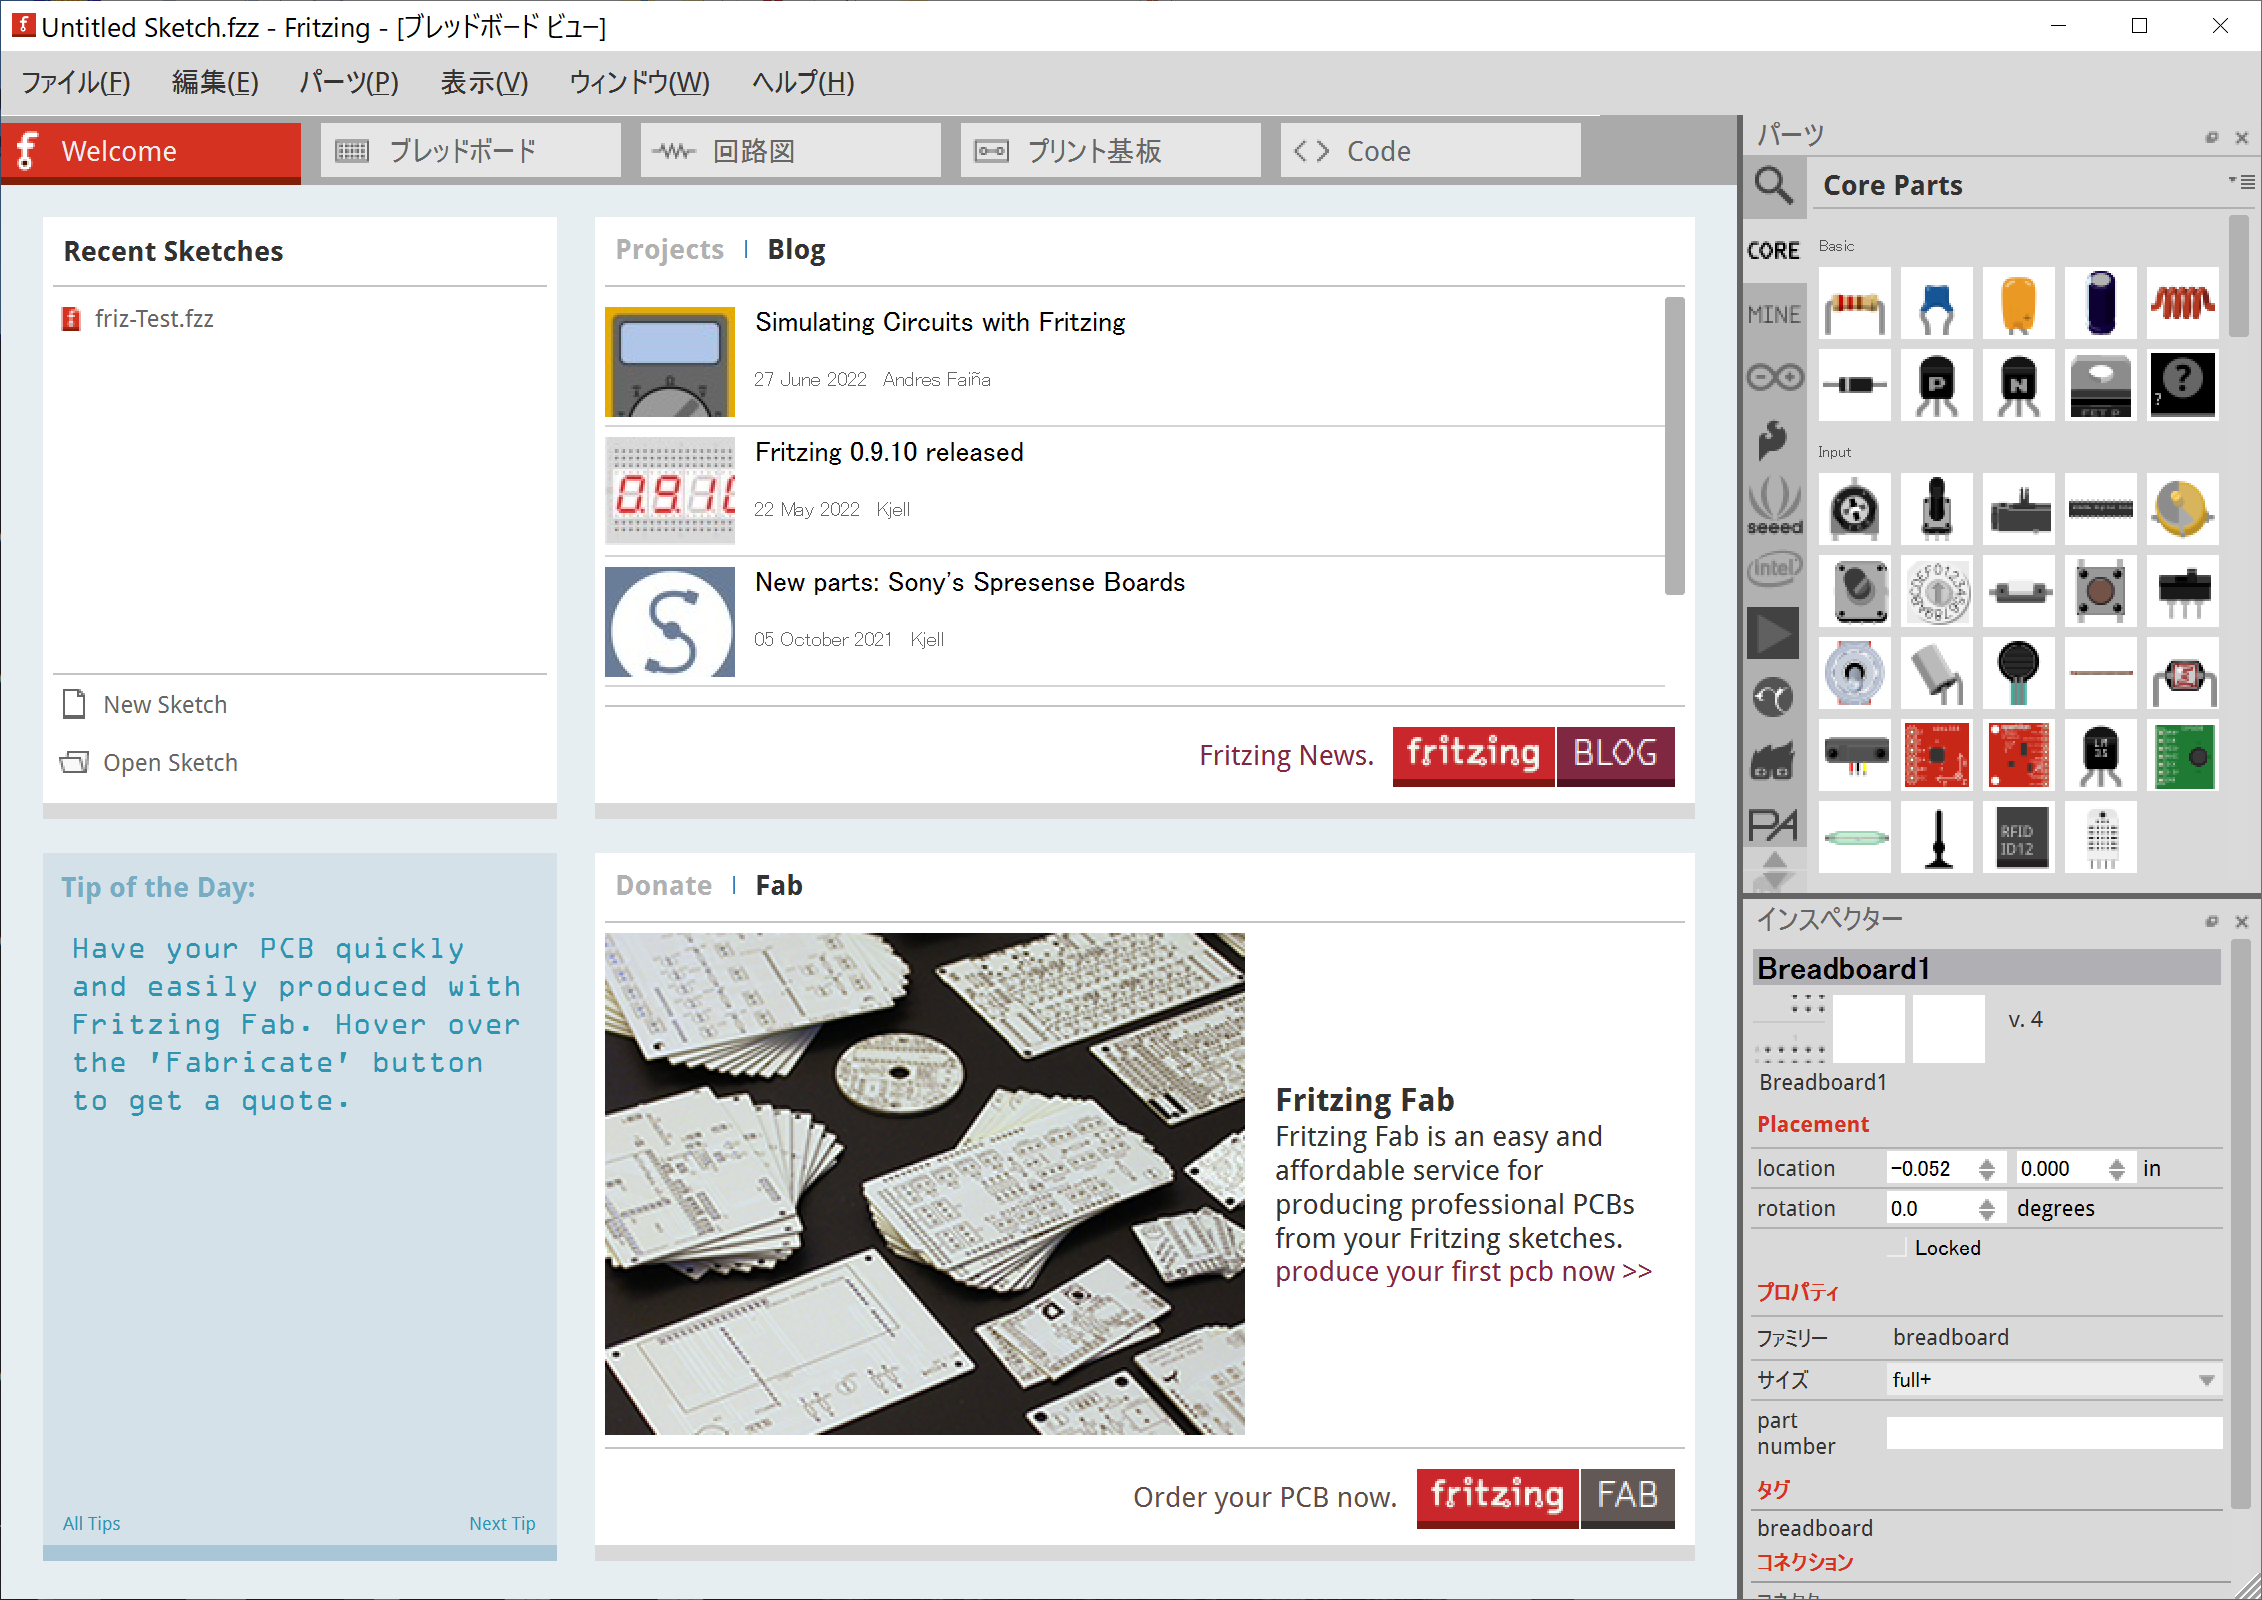2262x1600 pixels.
Task: Open the パーツ(P) menu
Action: click(x=349, y=83)
